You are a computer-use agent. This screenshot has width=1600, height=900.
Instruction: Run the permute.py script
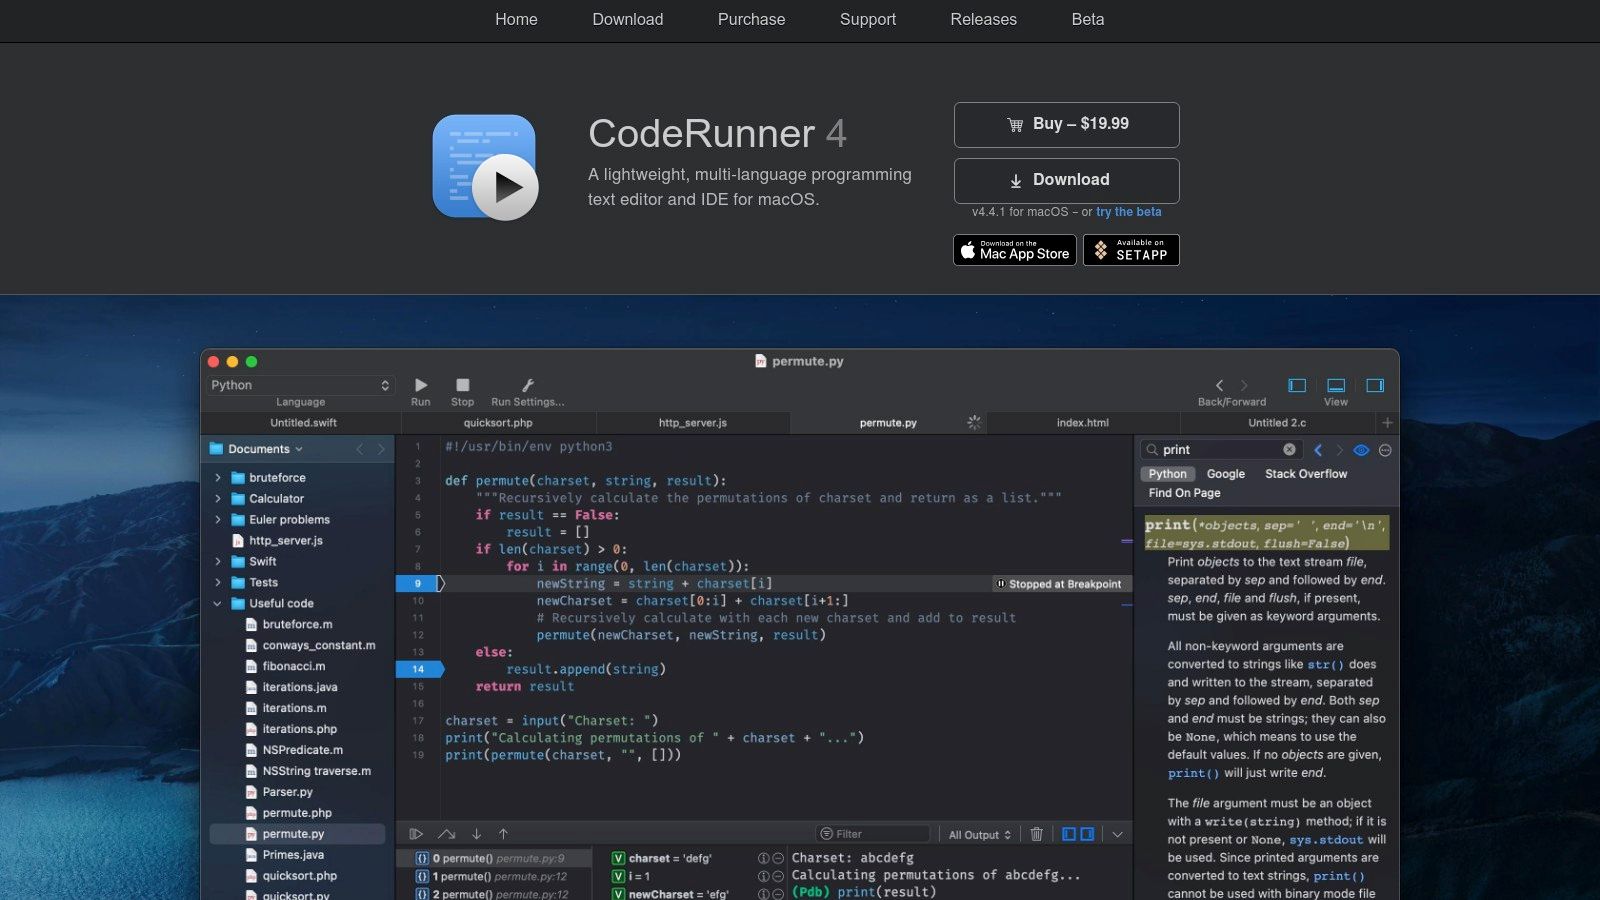(421, 385)
